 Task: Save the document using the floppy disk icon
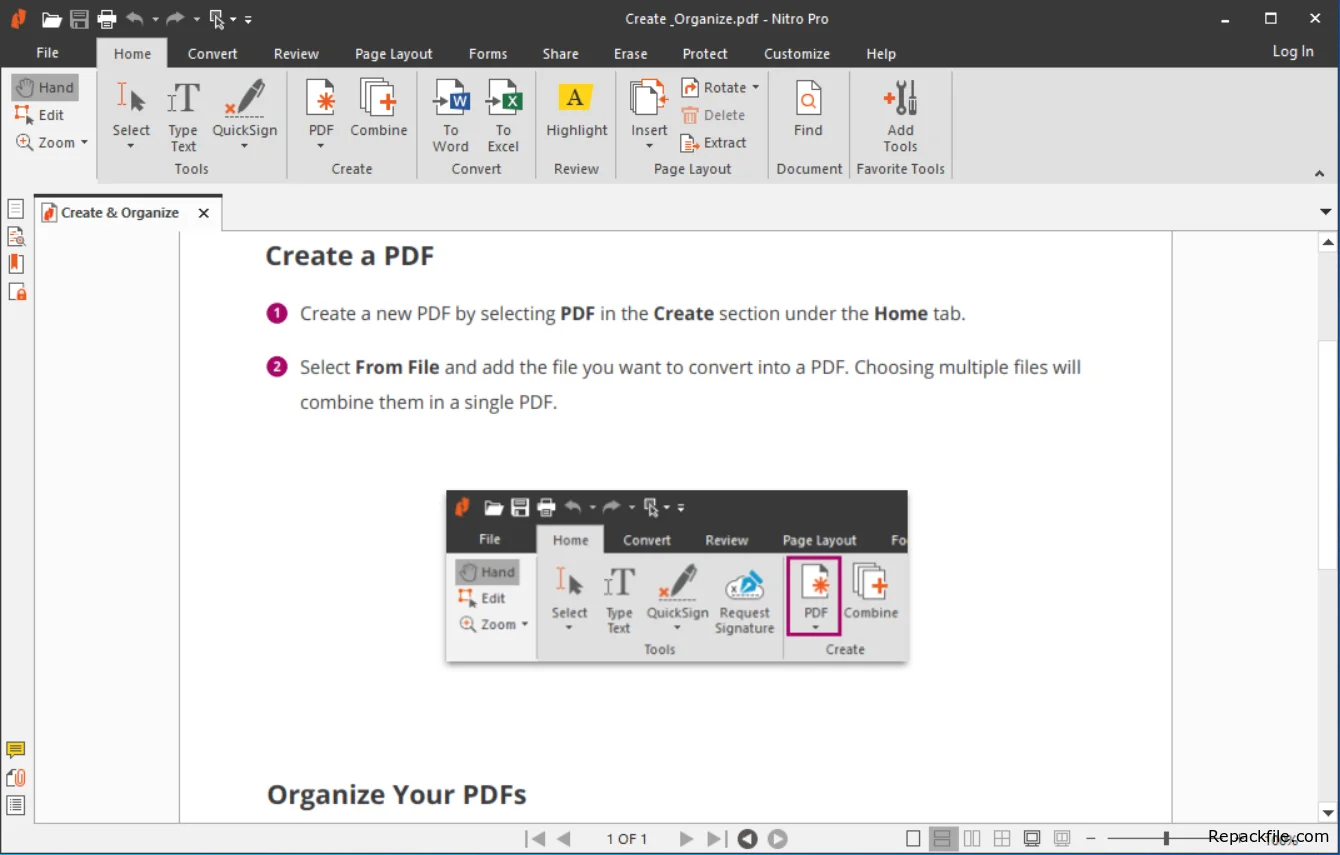pos(79,19)
